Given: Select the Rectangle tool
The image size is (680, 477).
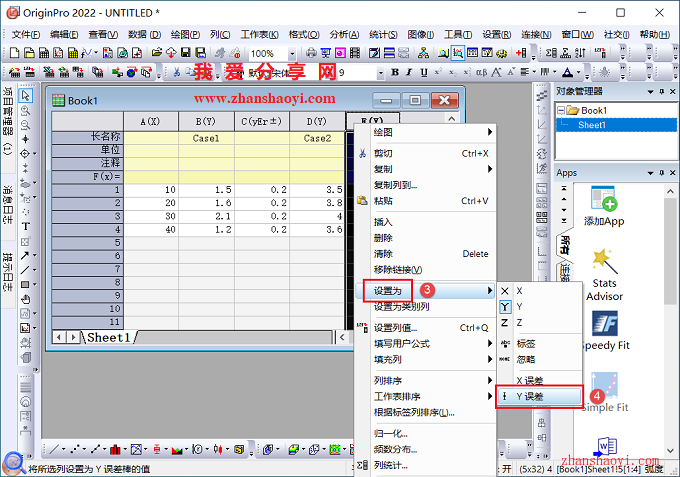Looking at the screenshot, I should coord(25,284).
